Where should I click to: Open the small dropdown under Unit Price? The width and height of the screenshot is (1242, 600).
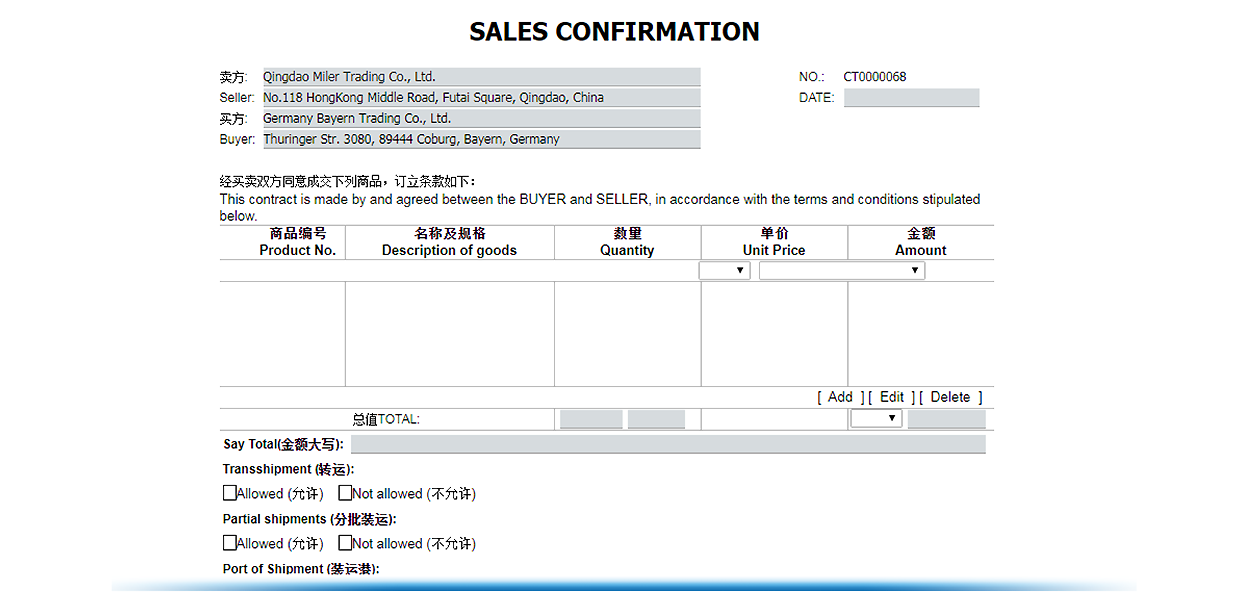725,271
